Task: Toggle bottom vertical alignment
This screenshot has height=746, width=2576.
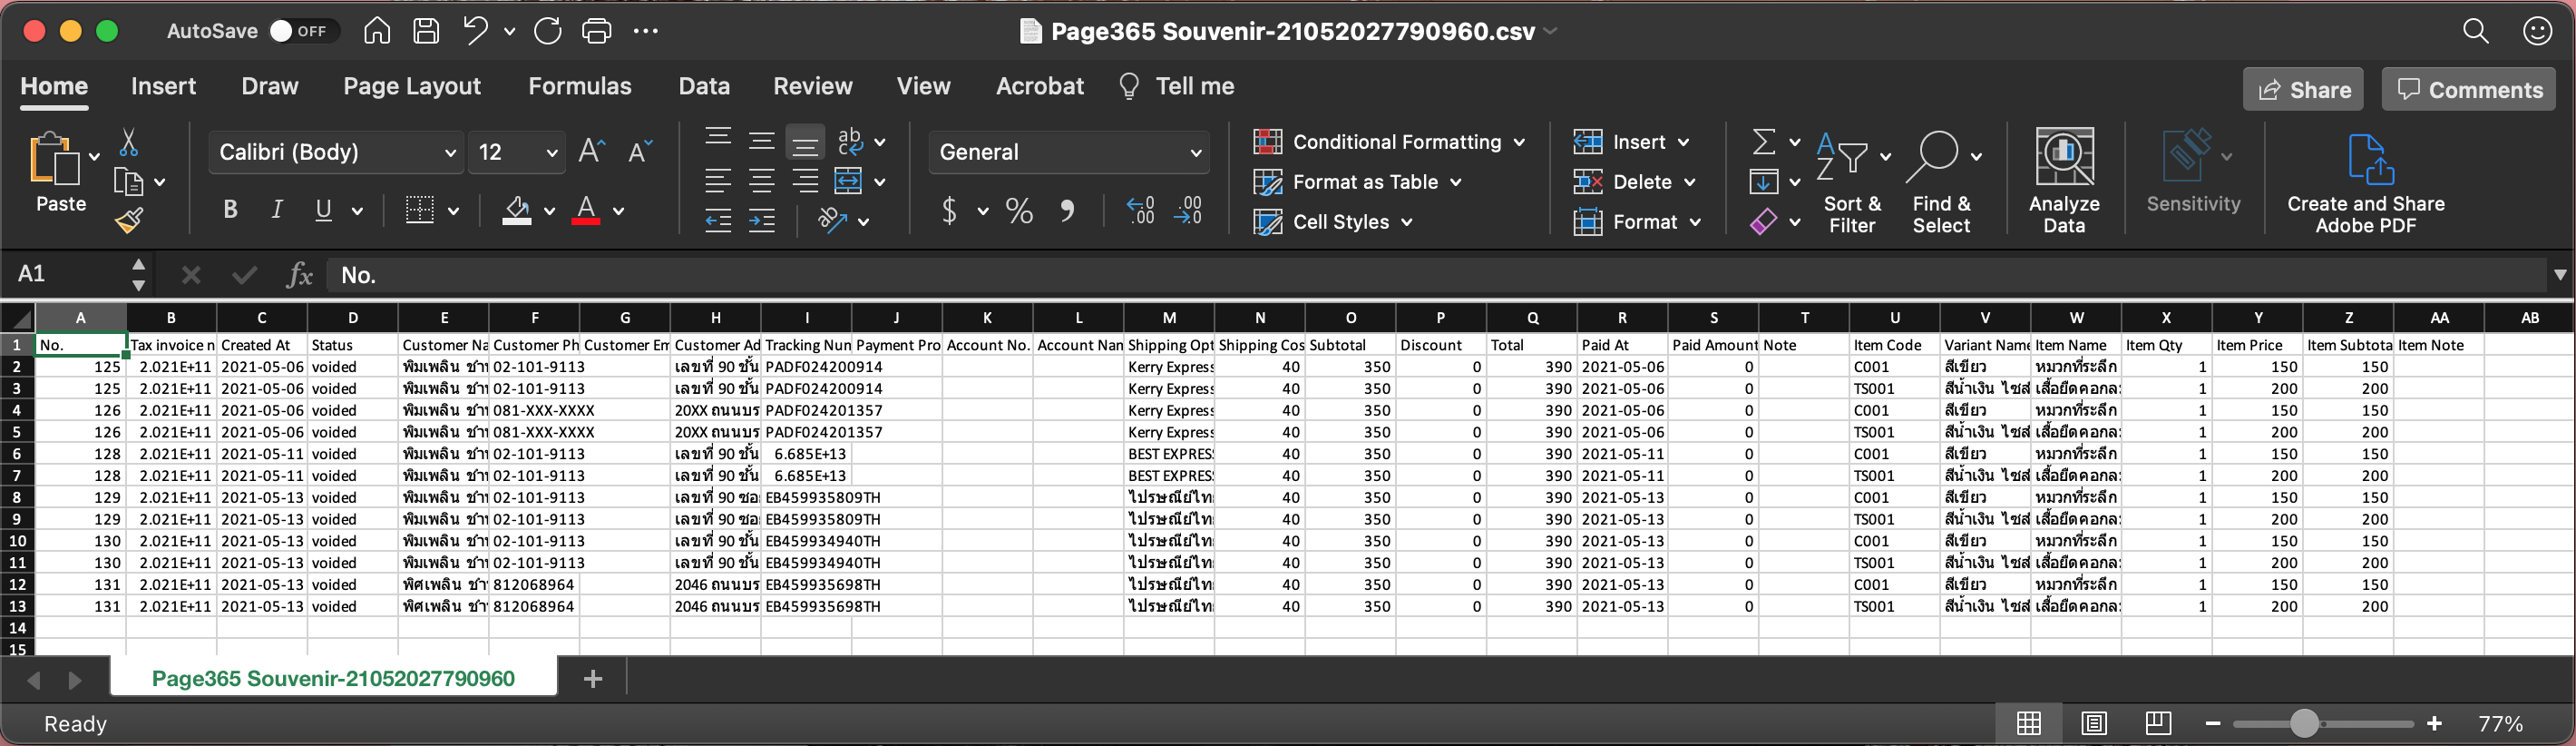Action: click(805, 142)
